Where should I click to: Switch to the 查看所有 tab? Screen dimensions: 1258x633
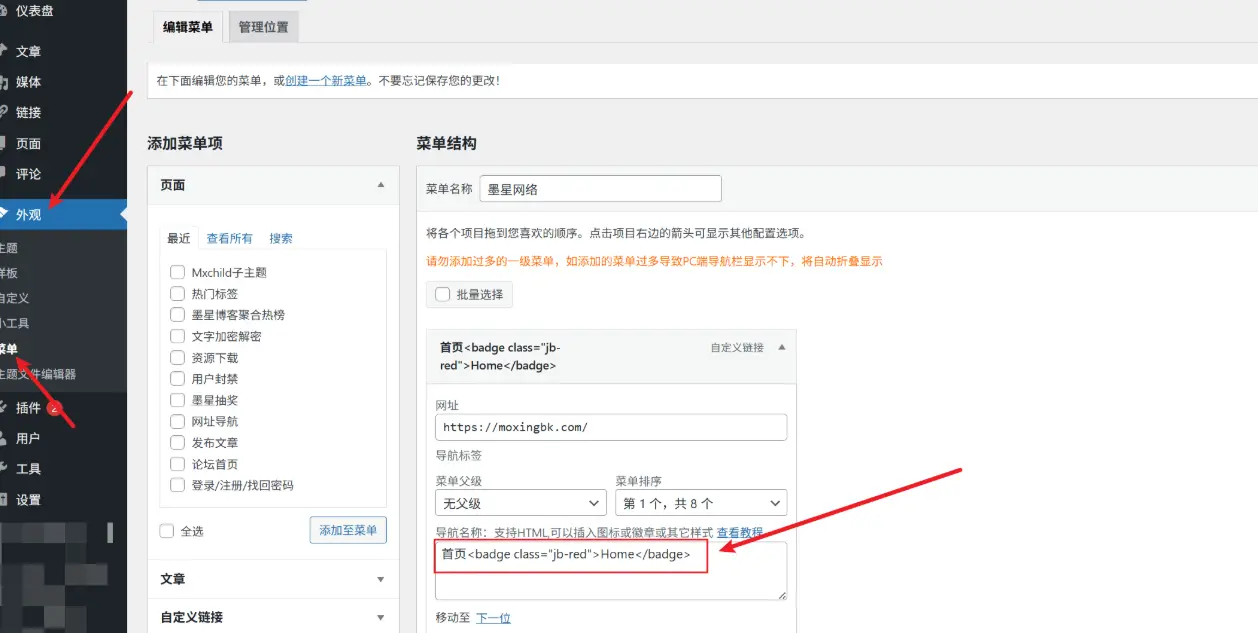tap(229, 238)
